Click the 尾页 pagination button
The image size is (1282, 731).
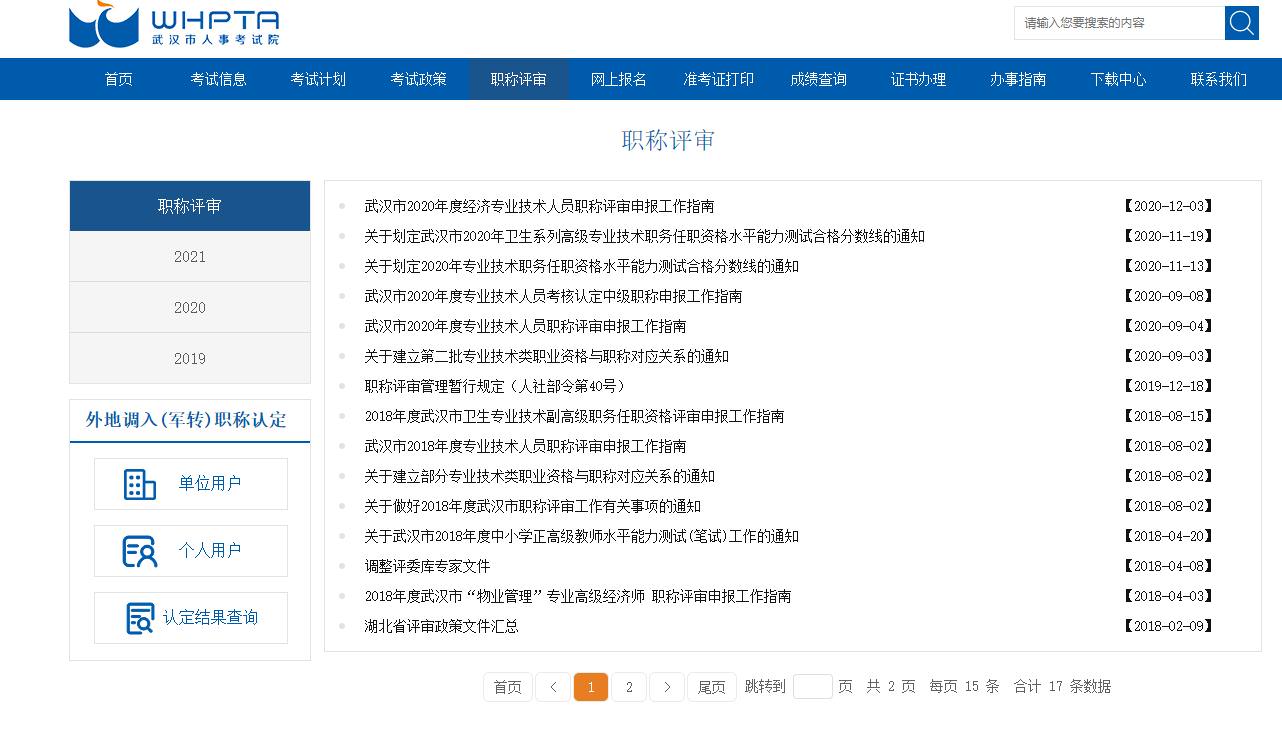click(x=712, y=687)
